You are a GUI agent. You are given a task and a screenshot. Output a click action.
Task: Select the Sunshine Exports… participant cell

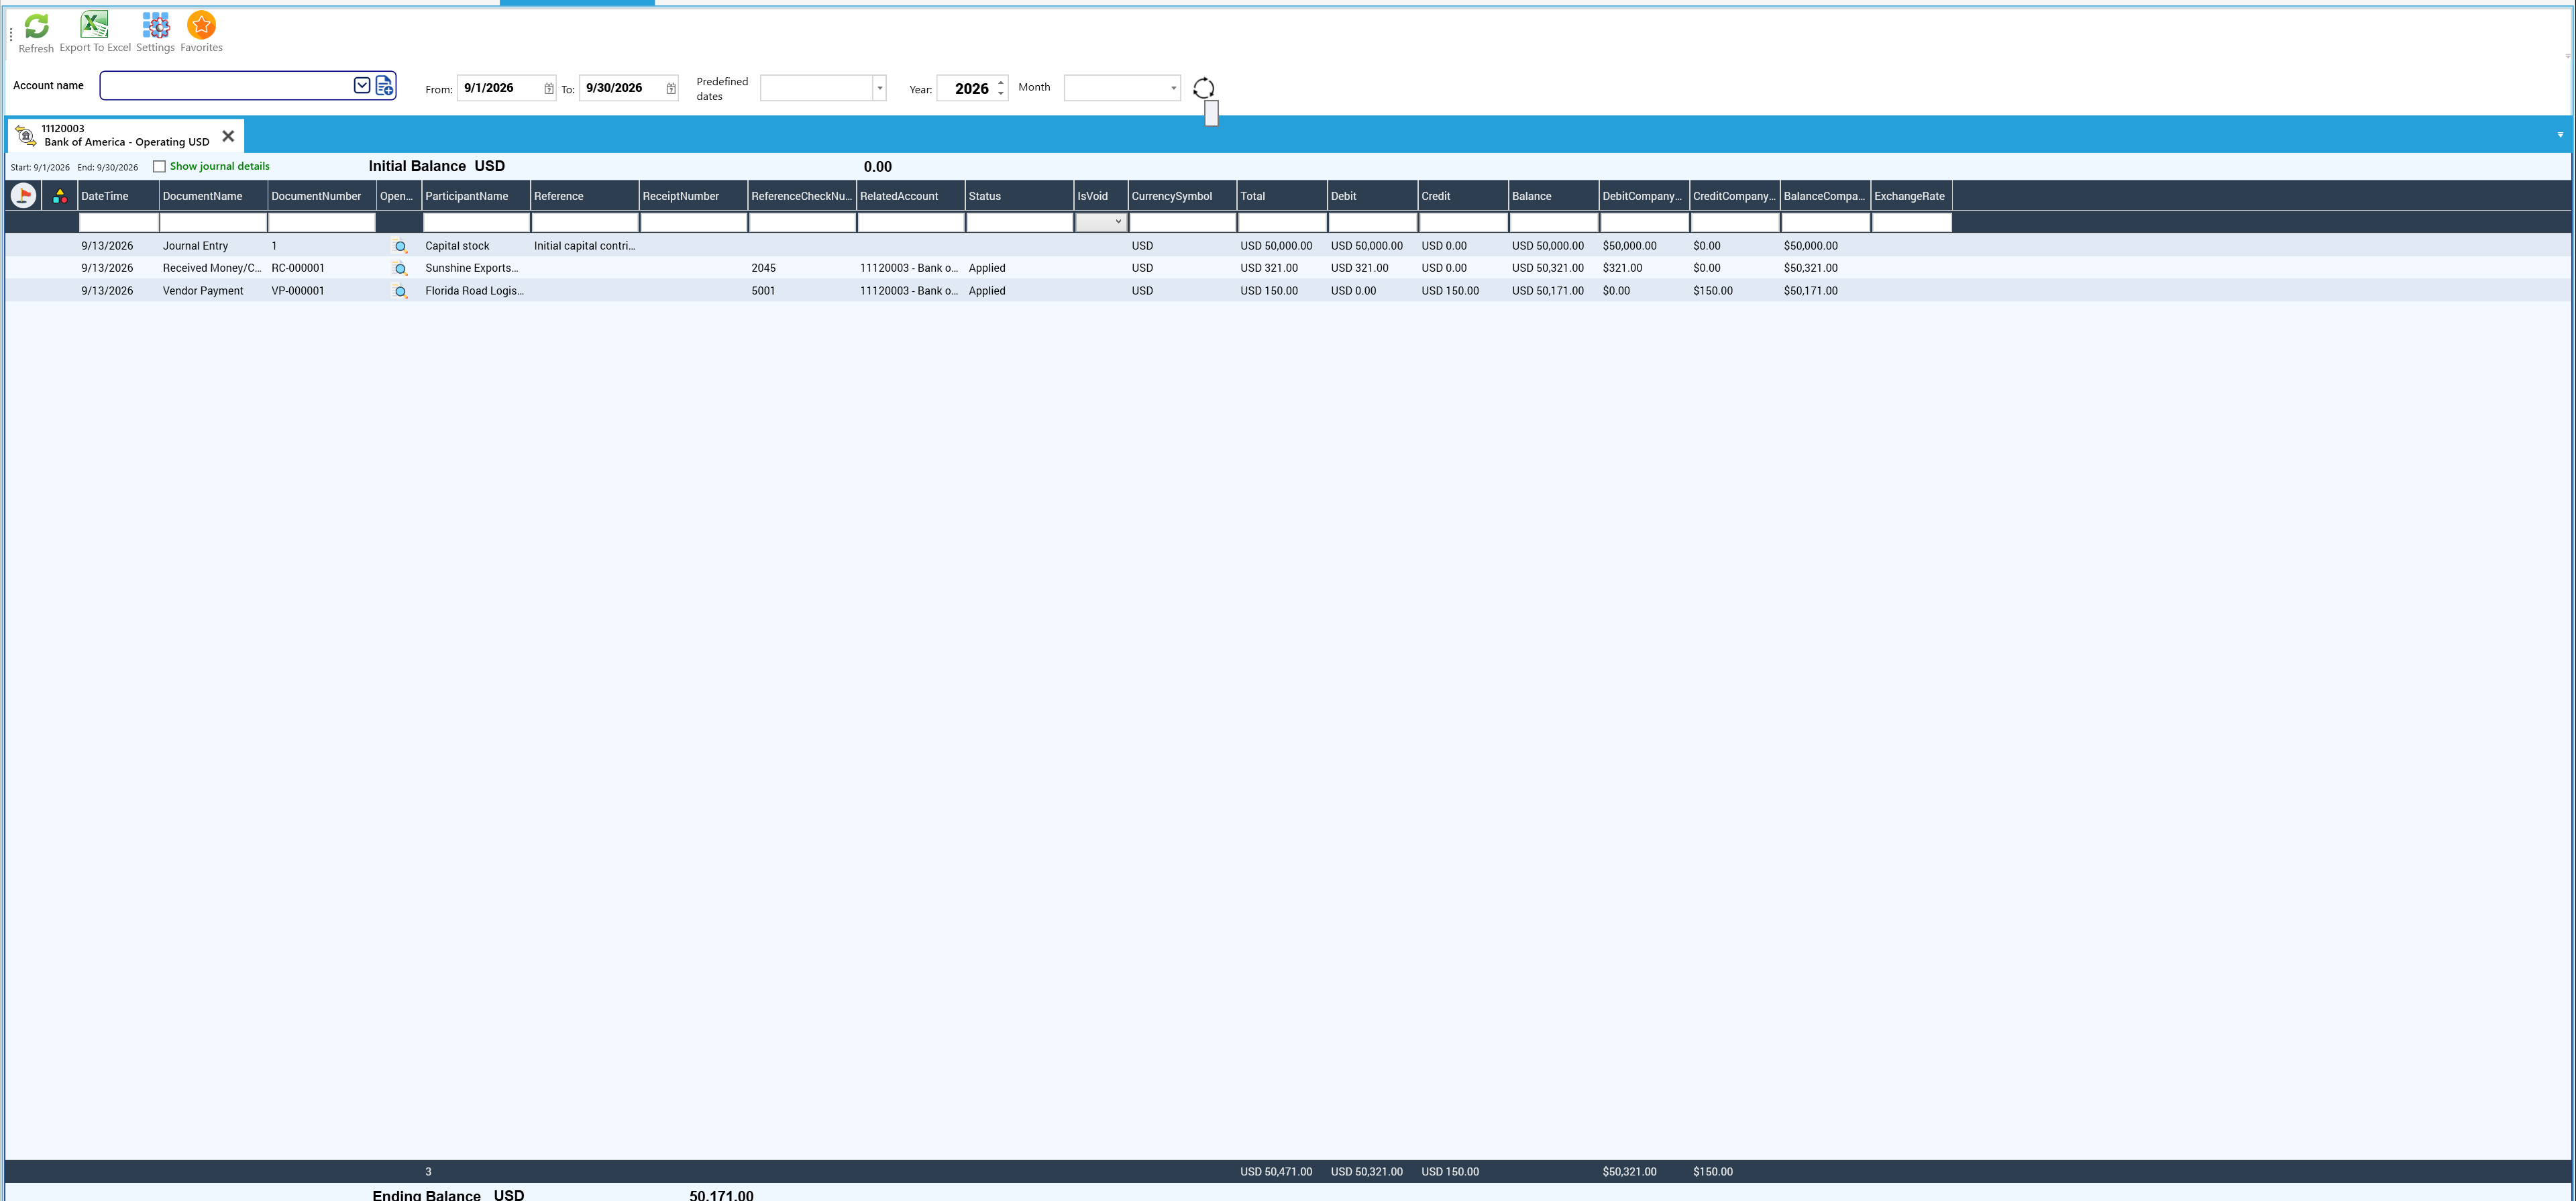point(476,268)
